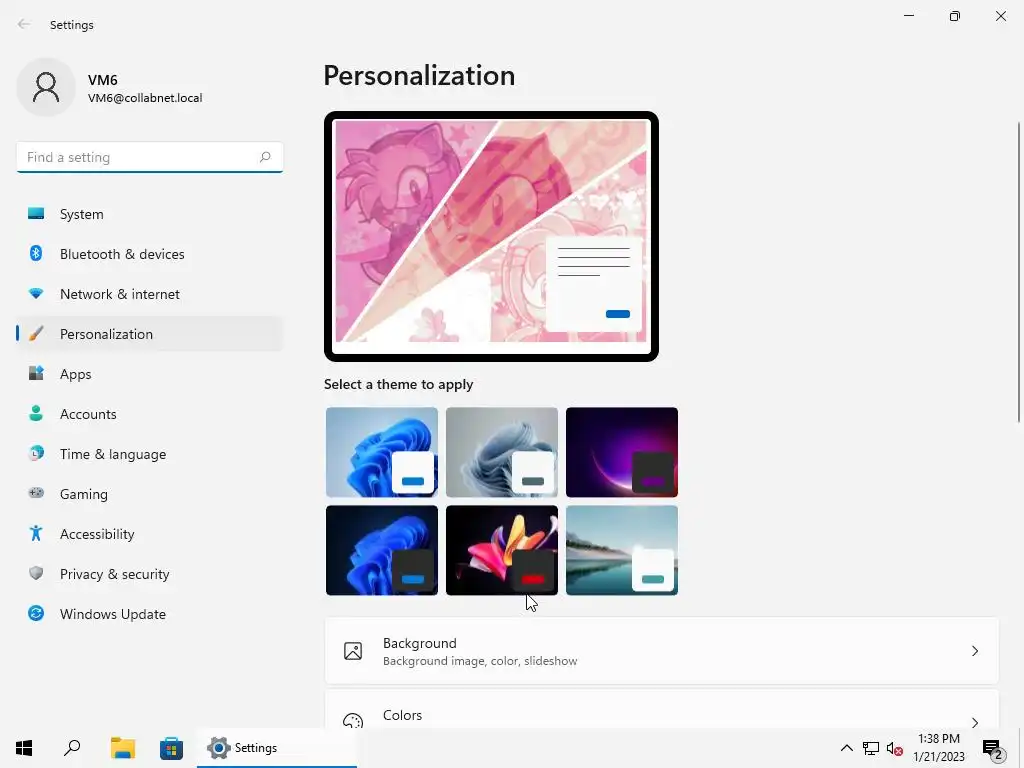Click the System monitor icon in sidebar
The image size is (1024, 768).
click(36, 214)
